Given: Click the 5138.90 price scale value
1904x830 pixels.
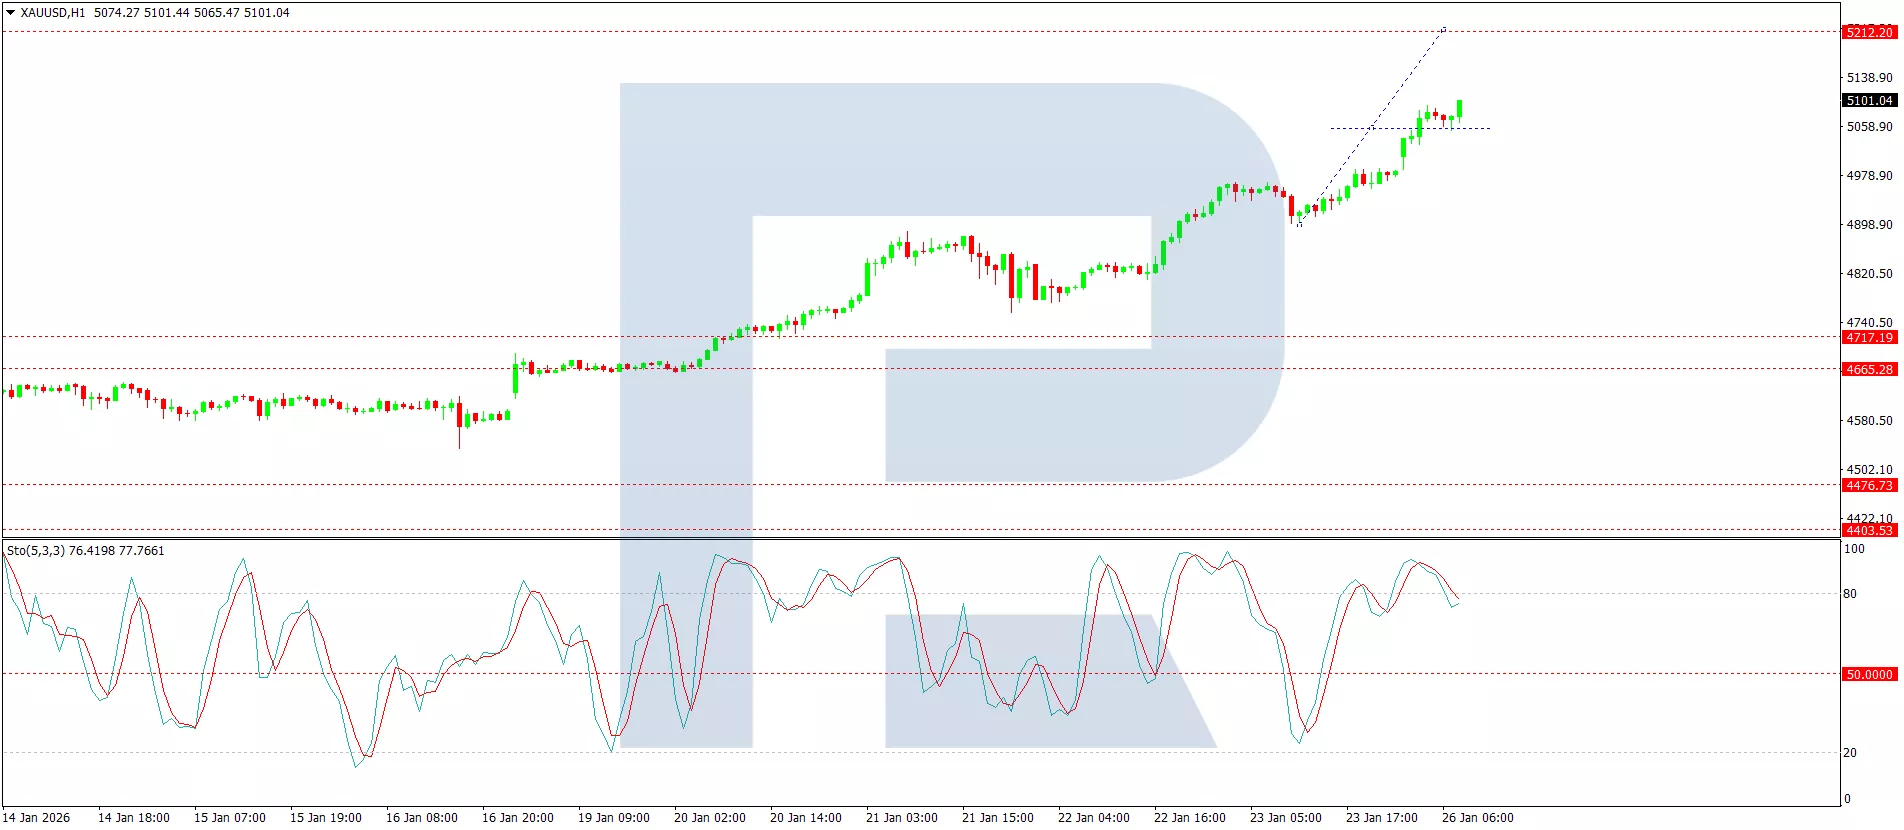Looking at the screenshot, I should click(1868, 77).
